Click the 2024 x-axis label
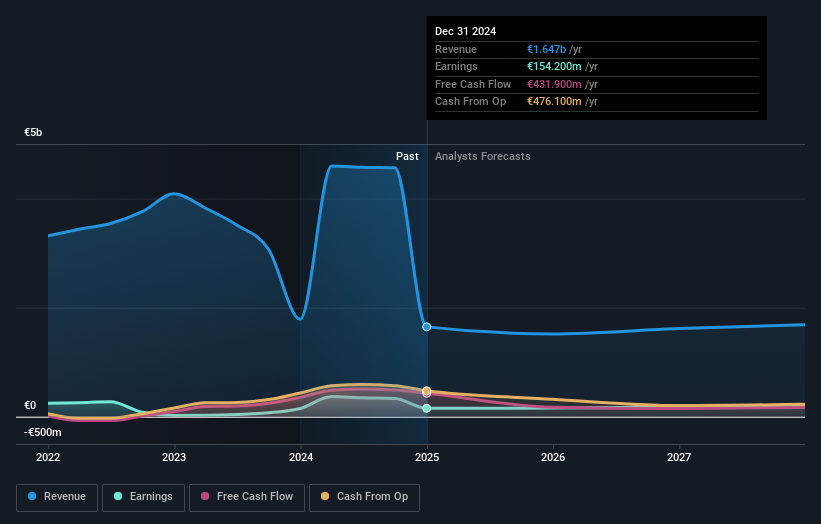Screen dimensions: 821x524 (x=301, y=457)
